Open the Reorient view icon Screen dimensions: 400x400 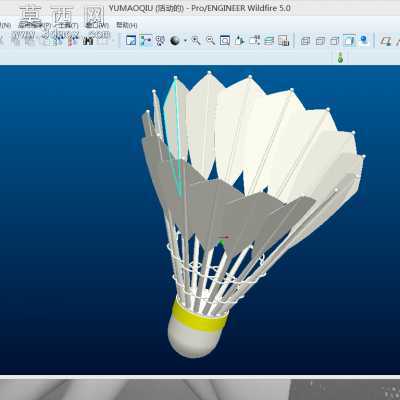point(239,41)
